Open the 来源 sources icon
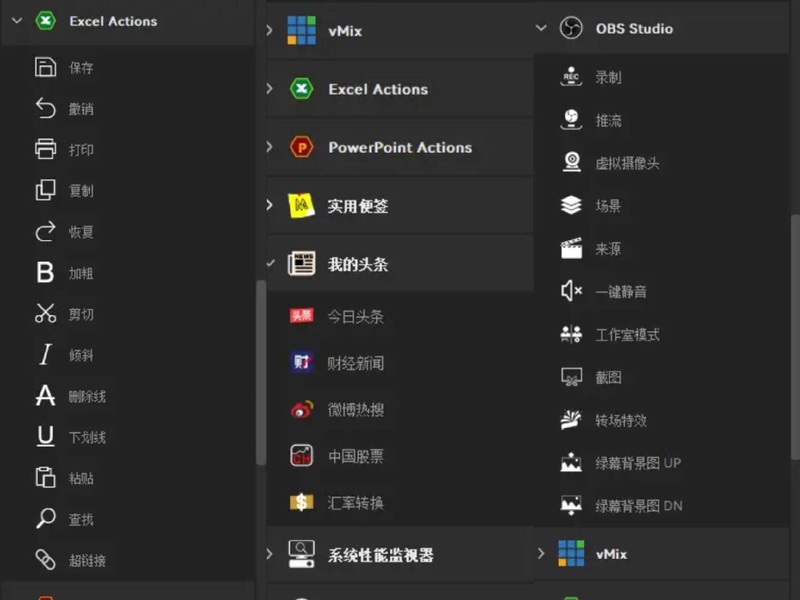Viewport: 800px width, 600px height. click(572, 248)
